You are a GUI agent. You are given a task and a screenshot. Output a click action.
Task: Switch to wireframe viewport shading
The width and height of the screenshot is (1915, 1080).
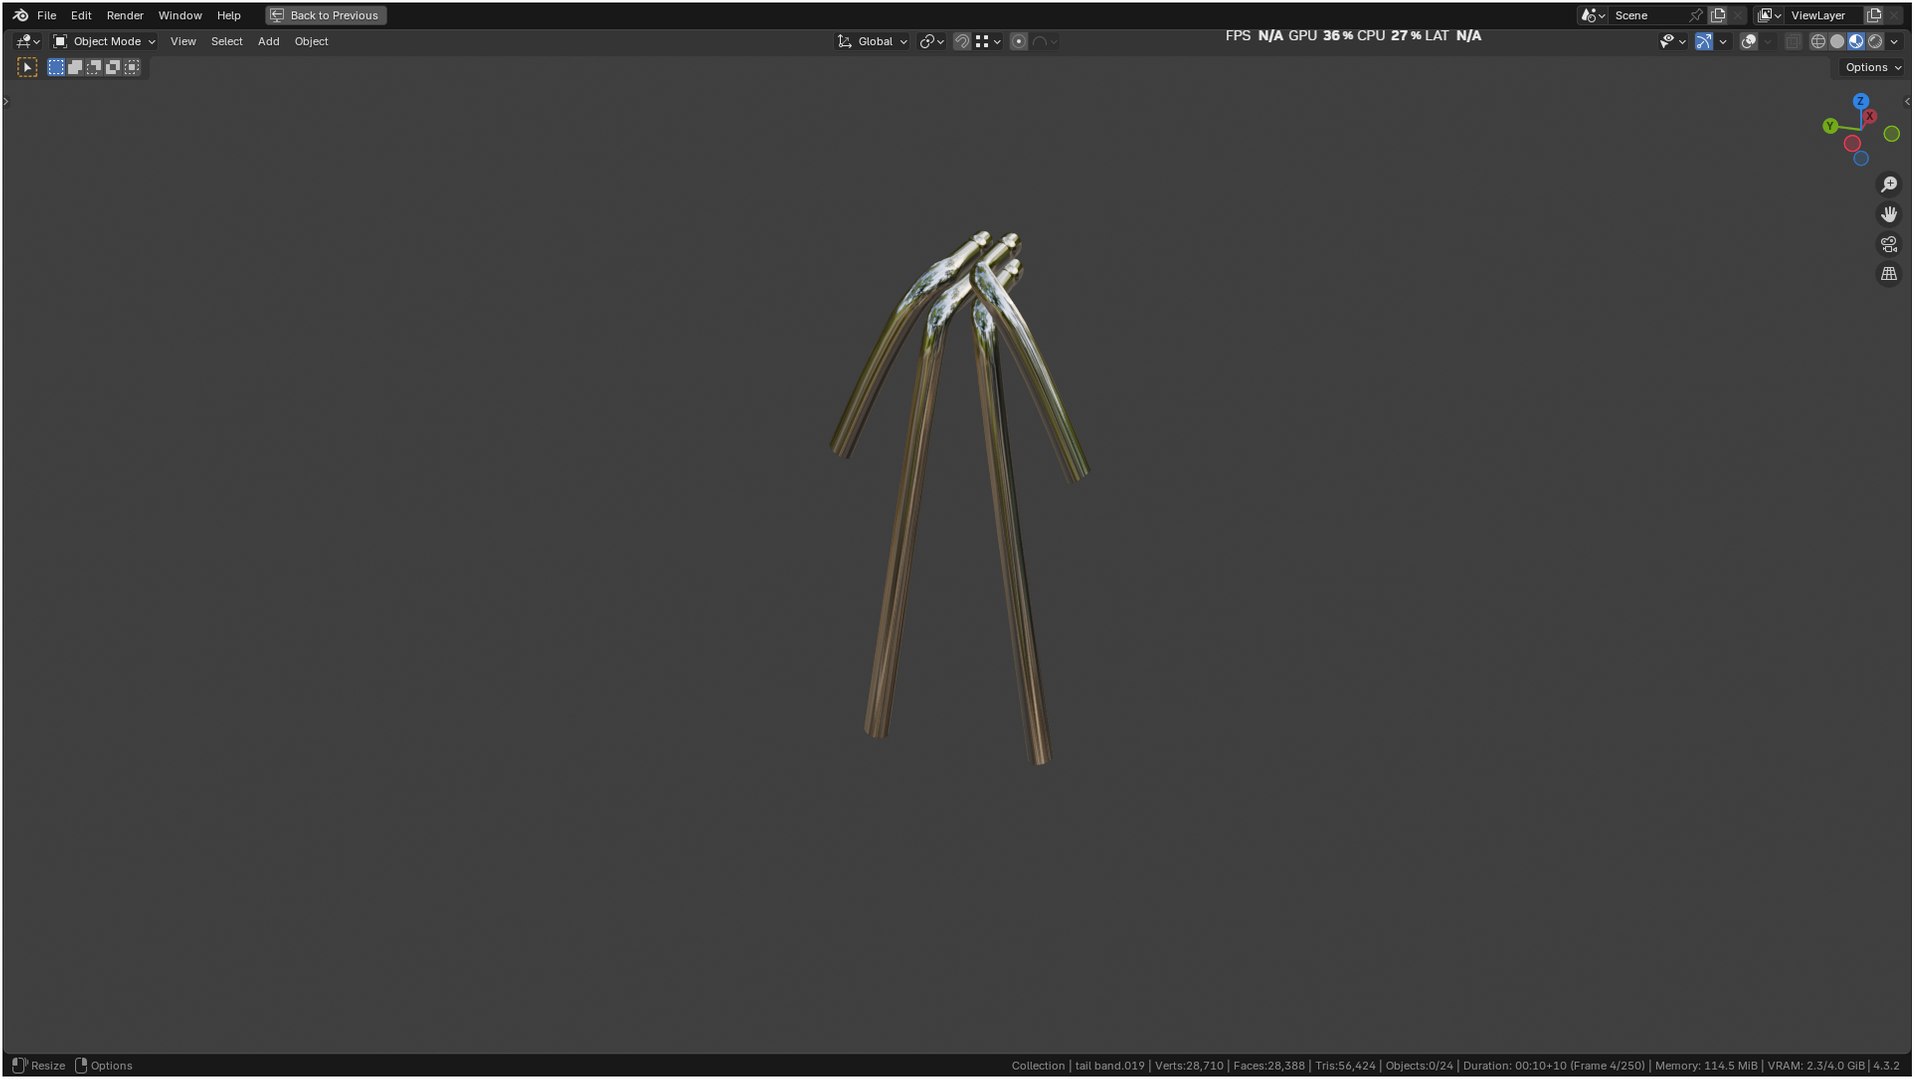click(1818, 41)
